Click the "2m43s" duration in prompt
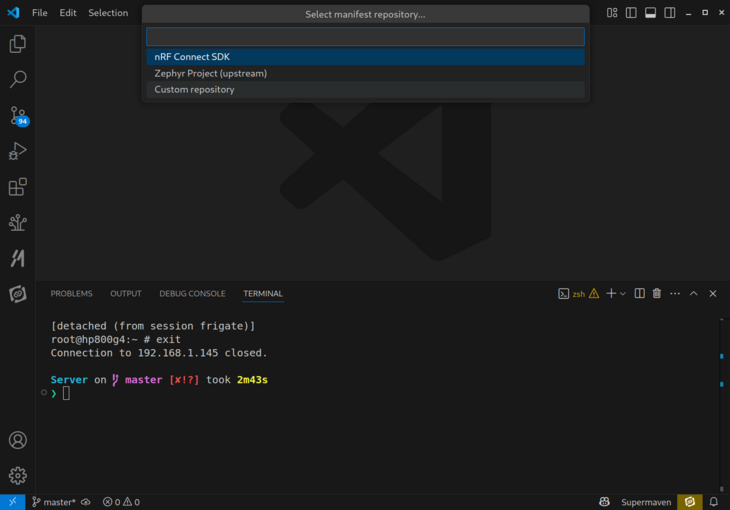The image size is (730, 510). 252,380
